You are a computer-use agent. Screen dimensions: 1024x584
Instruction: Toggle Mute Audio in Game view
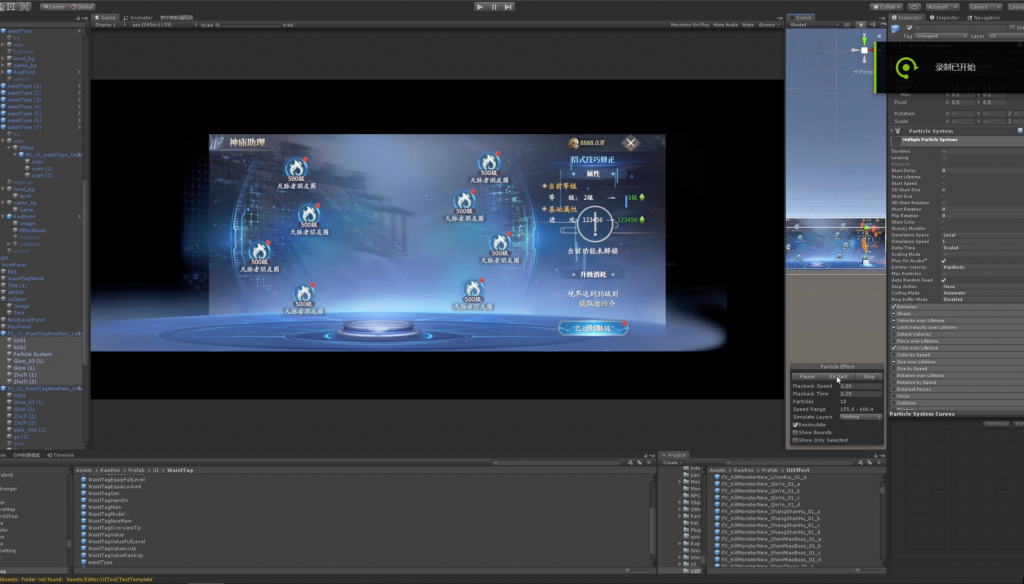(726, 25)
